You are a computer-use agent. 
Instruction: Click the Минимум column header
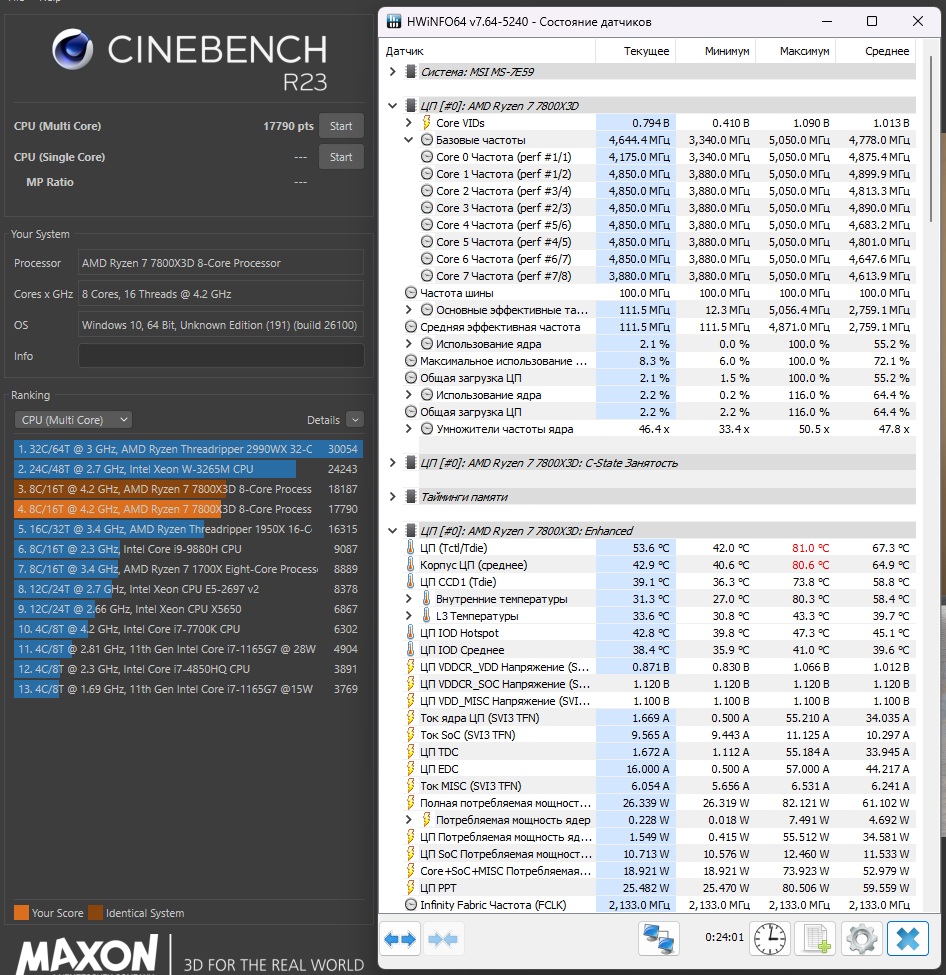[x=715, y=51]
